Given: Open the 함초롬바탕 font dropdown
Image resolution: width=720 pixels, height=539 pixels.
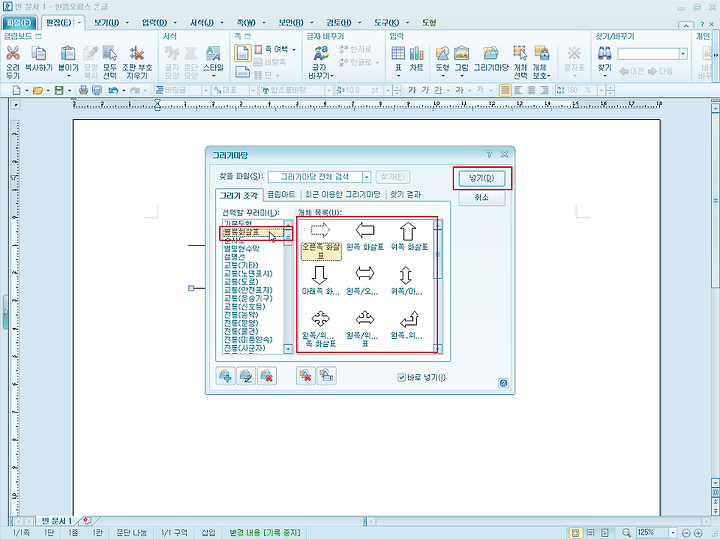Looking at the screenshot, I should click(x=328, y=90).
